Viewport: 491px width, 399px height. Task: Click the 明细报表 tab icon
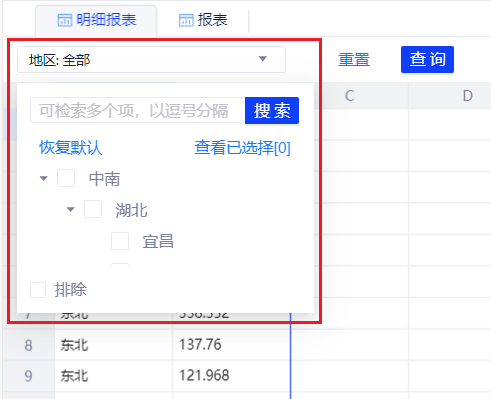65,20
